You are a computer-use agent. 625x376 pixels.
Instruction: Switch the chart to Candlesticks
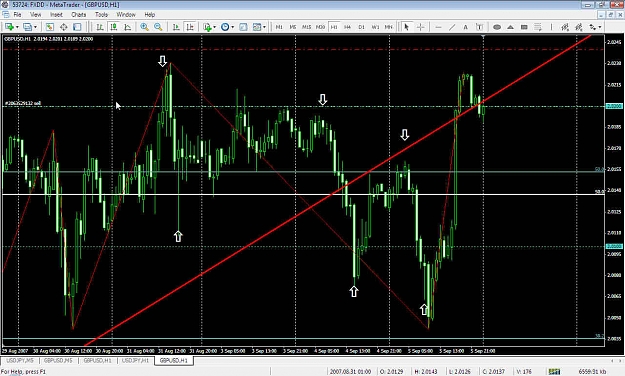114,27
